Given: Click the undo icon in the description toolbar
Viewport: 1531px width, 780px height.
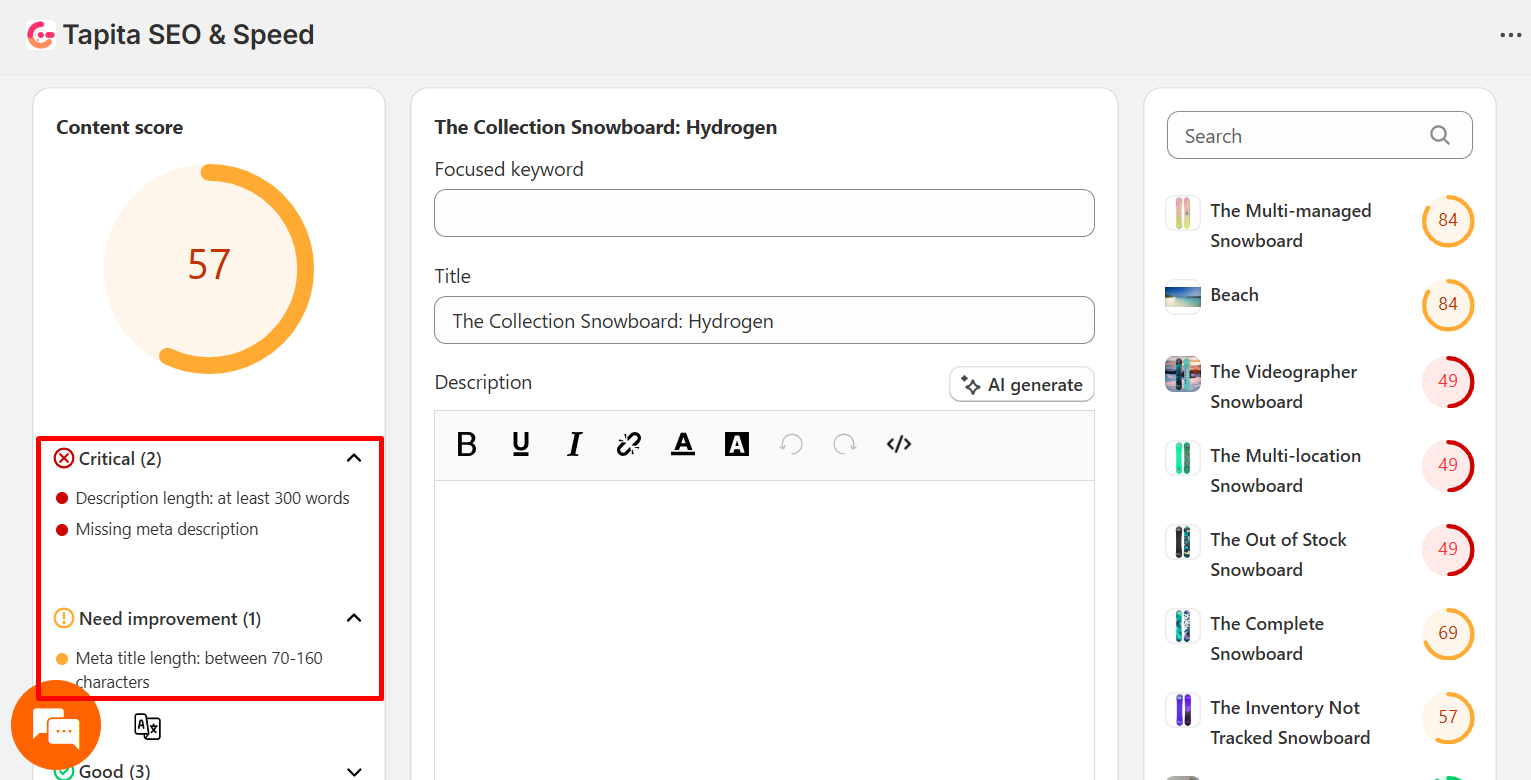Looking at the screenshot, I should coord(791,444).
